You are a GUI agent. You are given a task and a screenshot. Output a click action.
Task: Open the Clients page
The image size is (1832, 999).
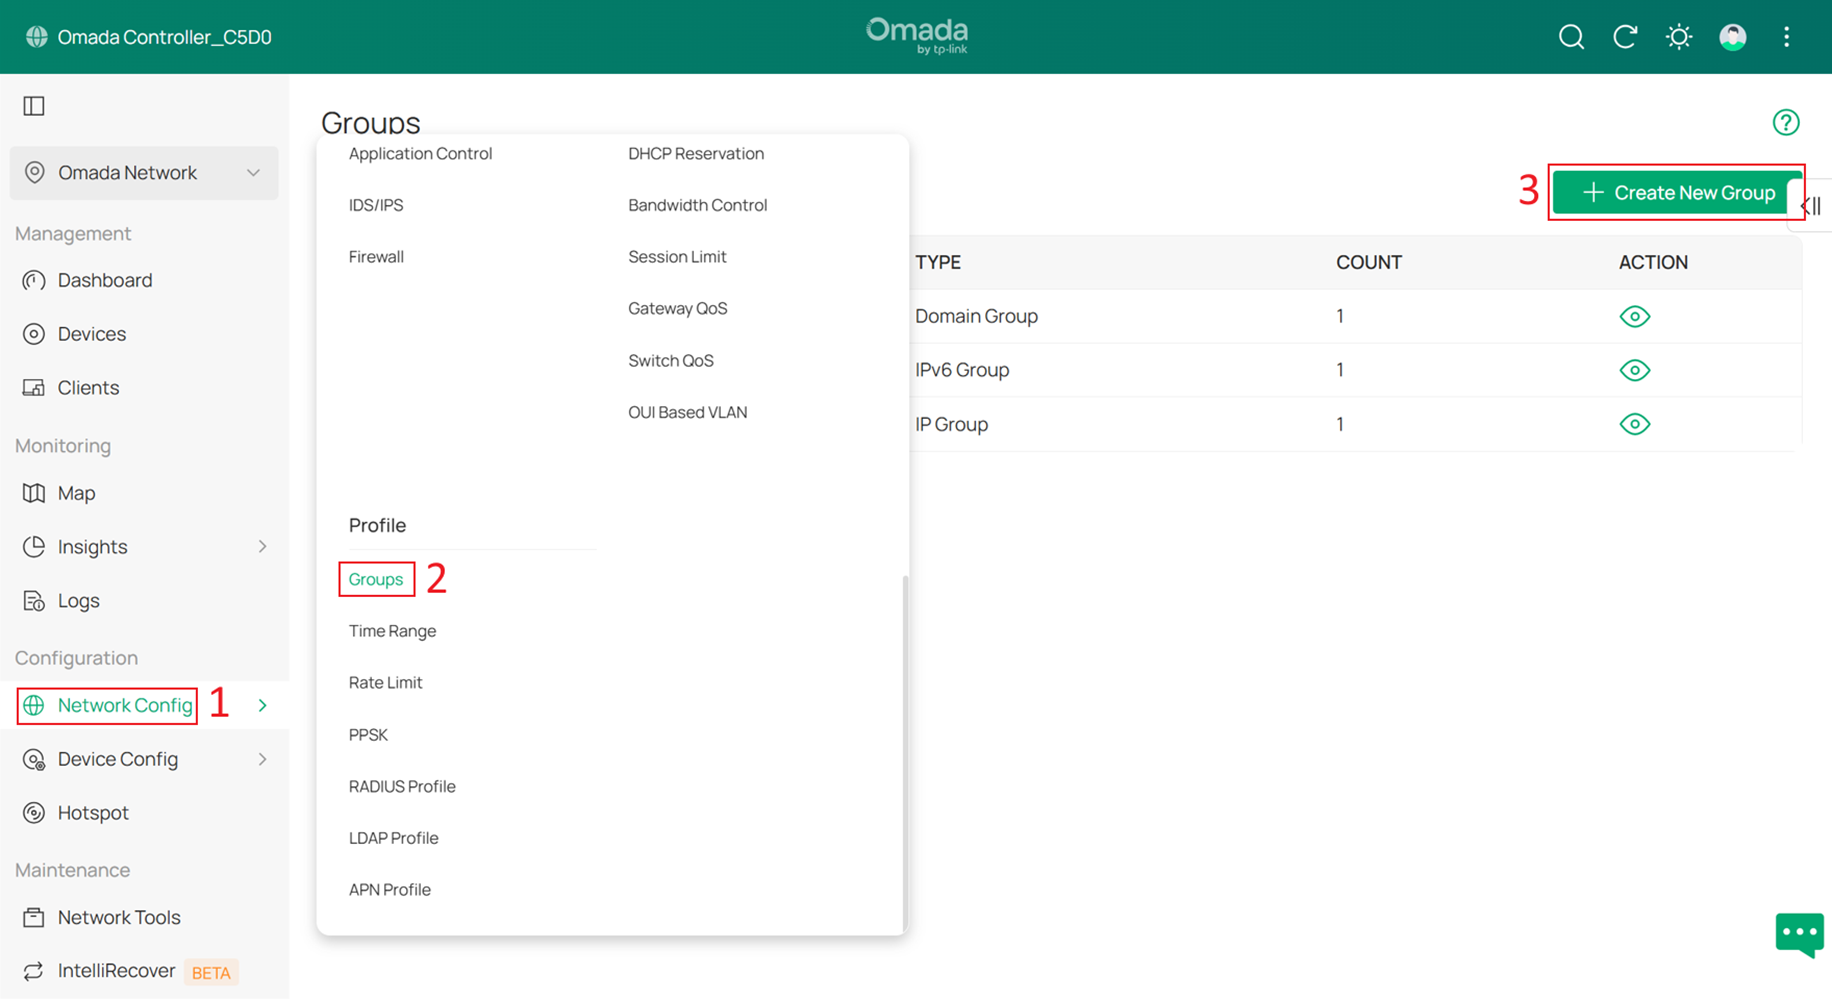pyautogui.click(x=89, y=387)
